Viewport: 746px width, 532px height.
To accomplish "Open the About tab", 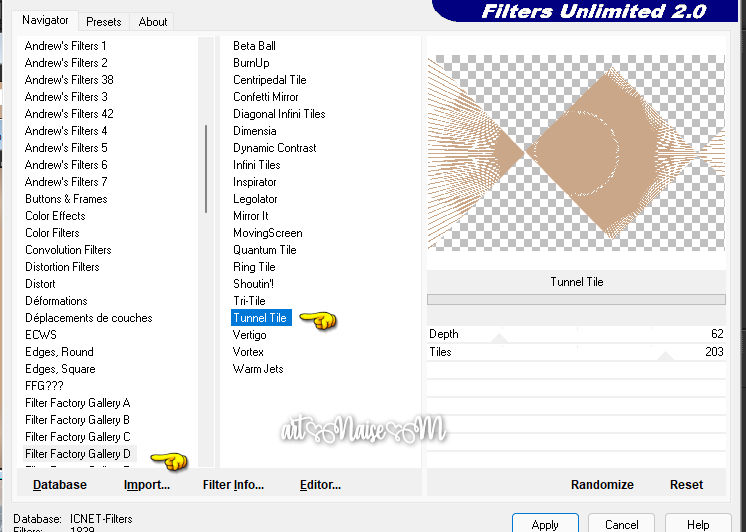I will [153, 22].
